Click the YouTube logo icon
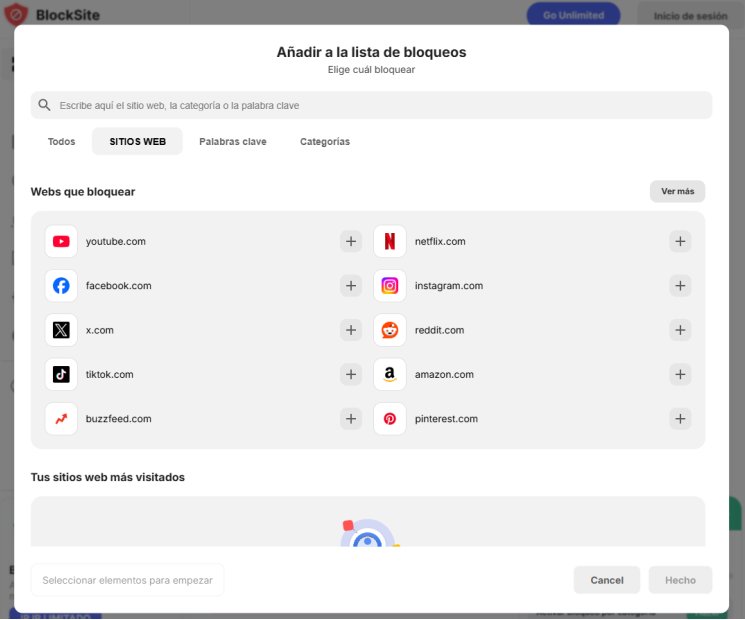The width and height of the screenshot is (745, 620). pyautogui.click(x=61, y=241)
